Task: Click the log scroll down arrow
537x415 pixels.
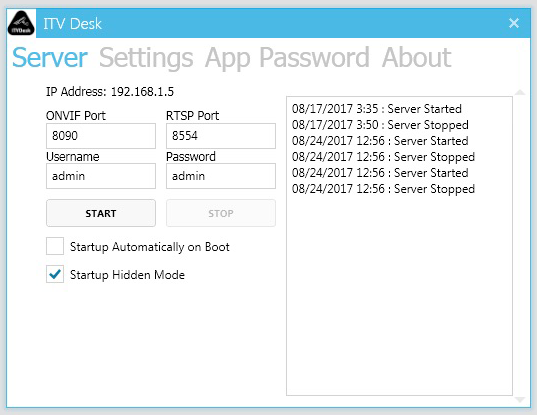Action: pos(520,400)
